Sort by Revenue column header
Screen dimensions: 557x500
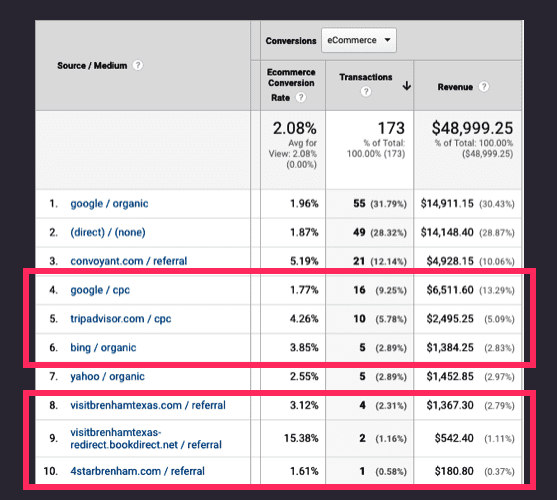point(455,87)
